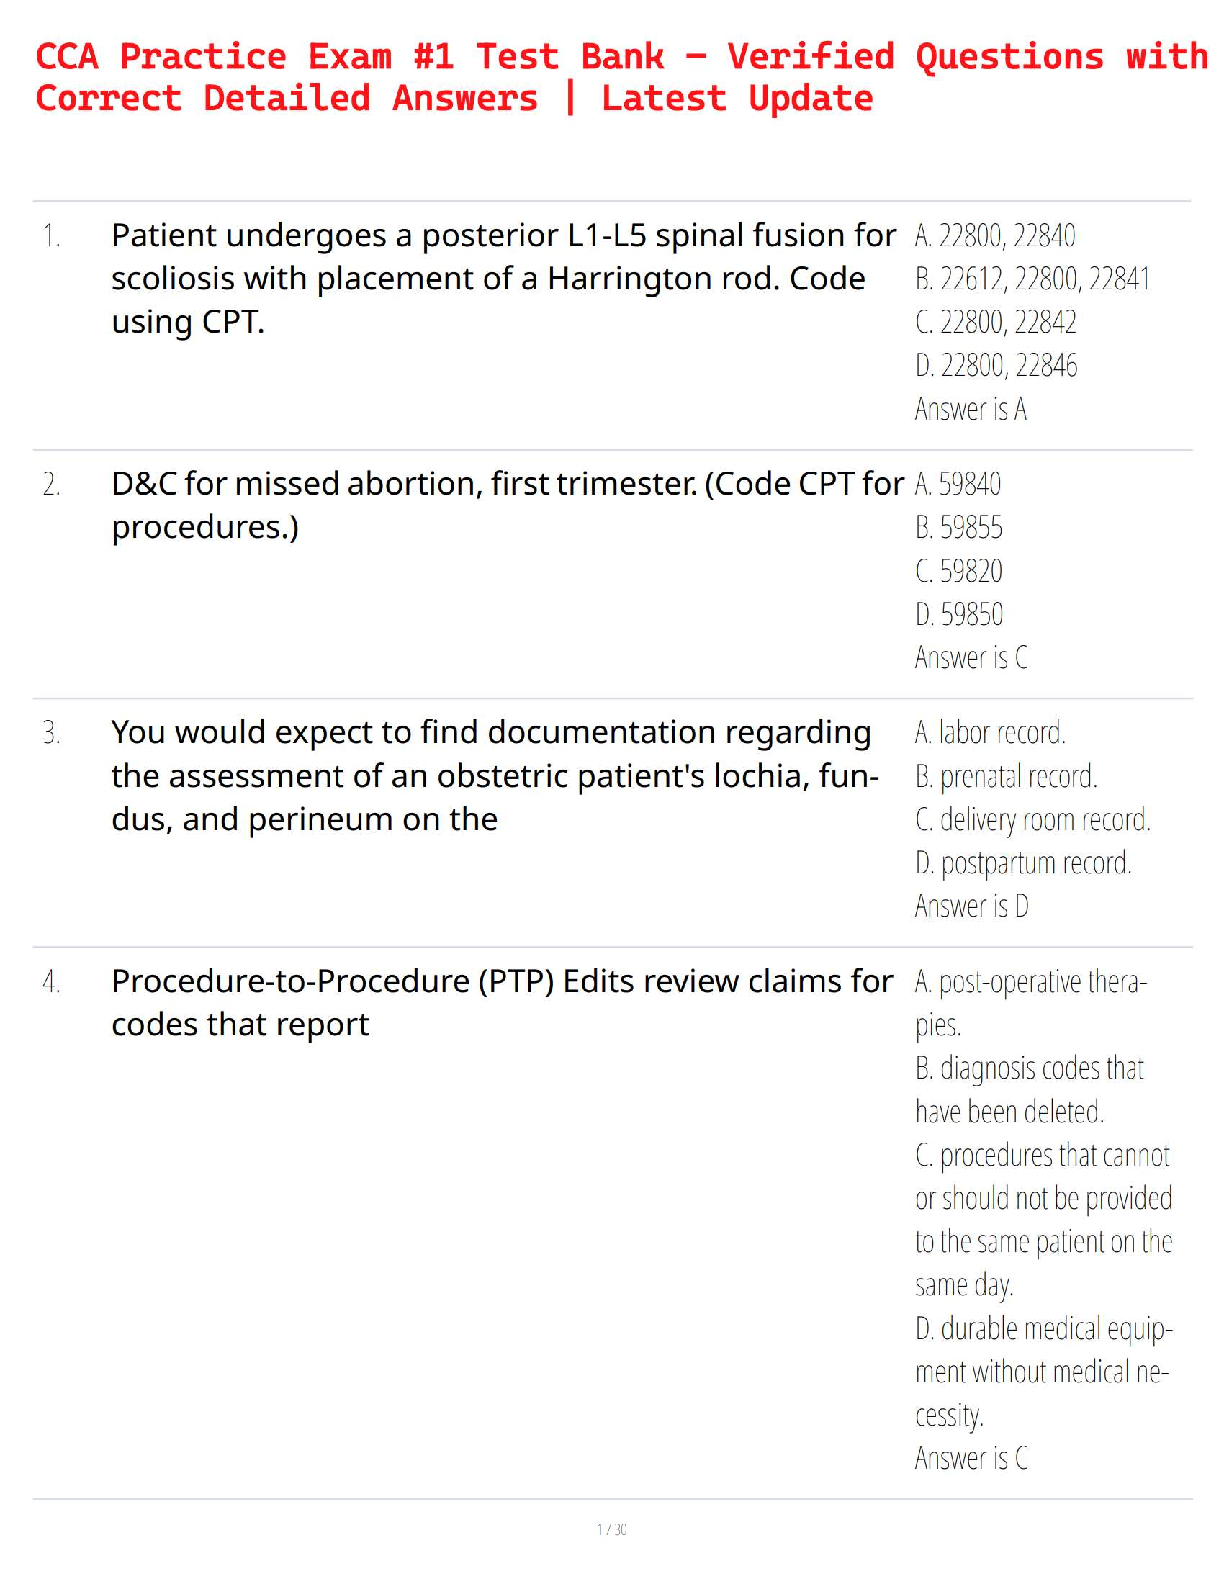This screenshot has width=1224, height=1584.
Task: Click the page number at the bottom
Action: pyautogui.click(x=612, y=1529)
